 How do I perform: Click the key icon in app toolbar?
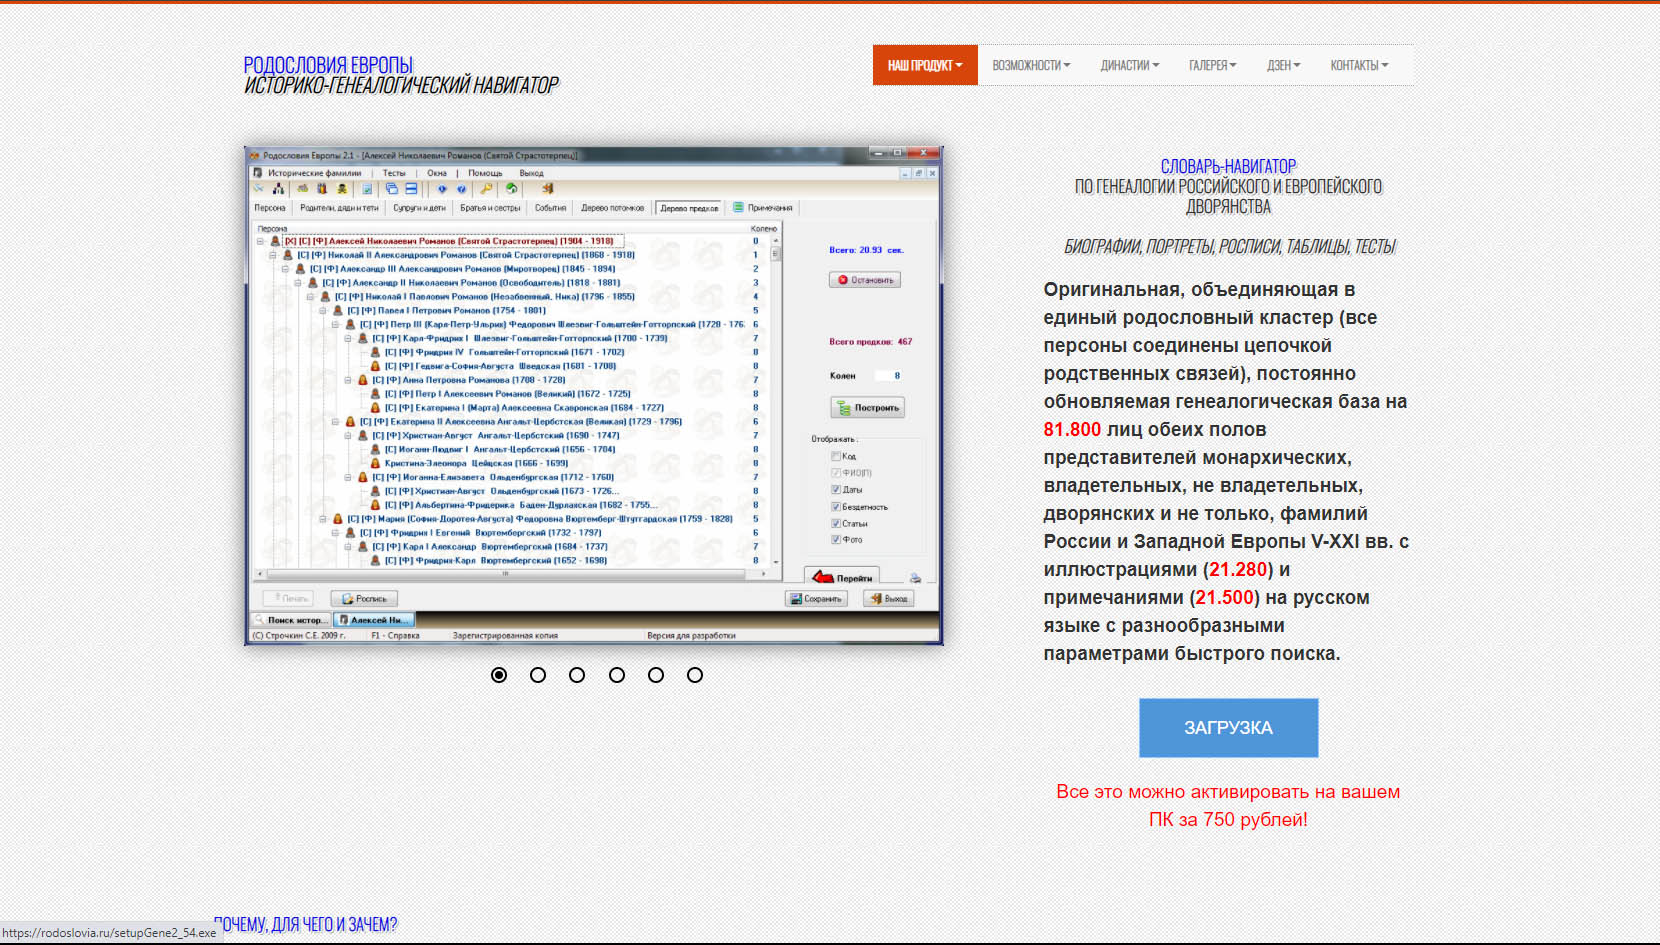point(486,188)
